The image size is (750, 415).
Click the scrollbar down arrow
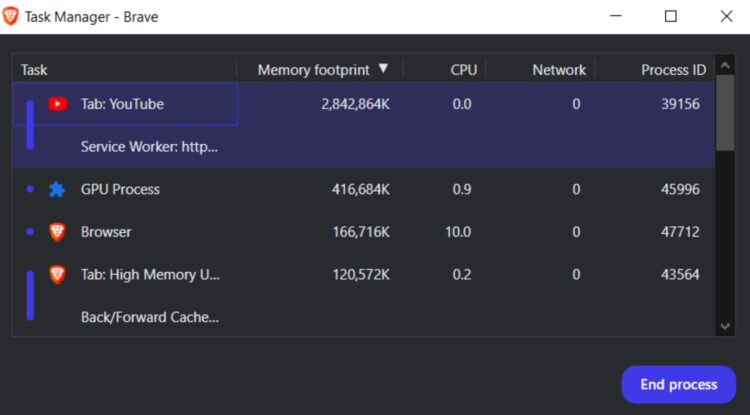[x=725, y=327]
